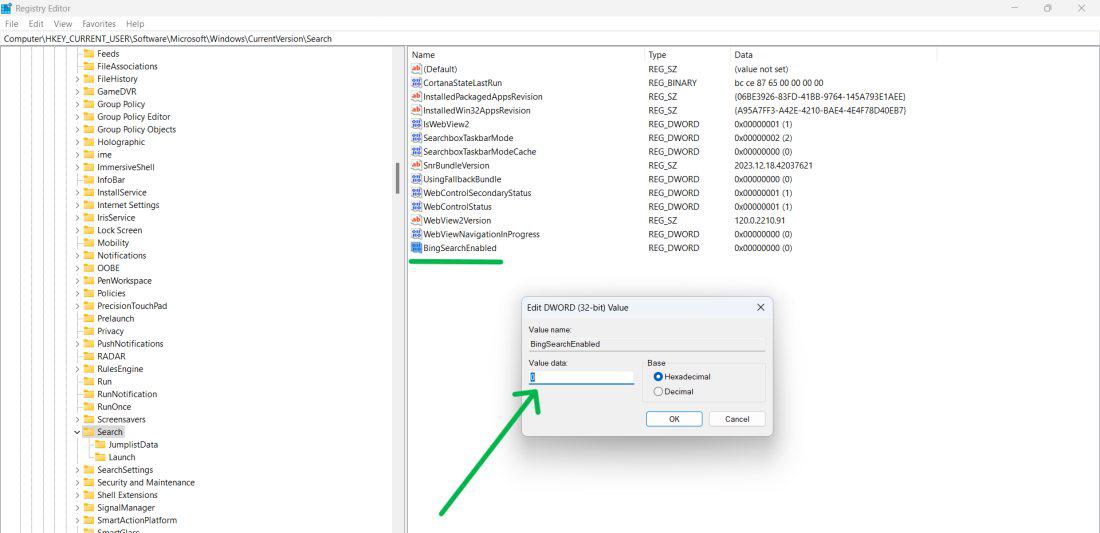The width and height of the screenshot is (1100, 533).
Task: Select the Screensavers tree key
Action: pos(121,419)
